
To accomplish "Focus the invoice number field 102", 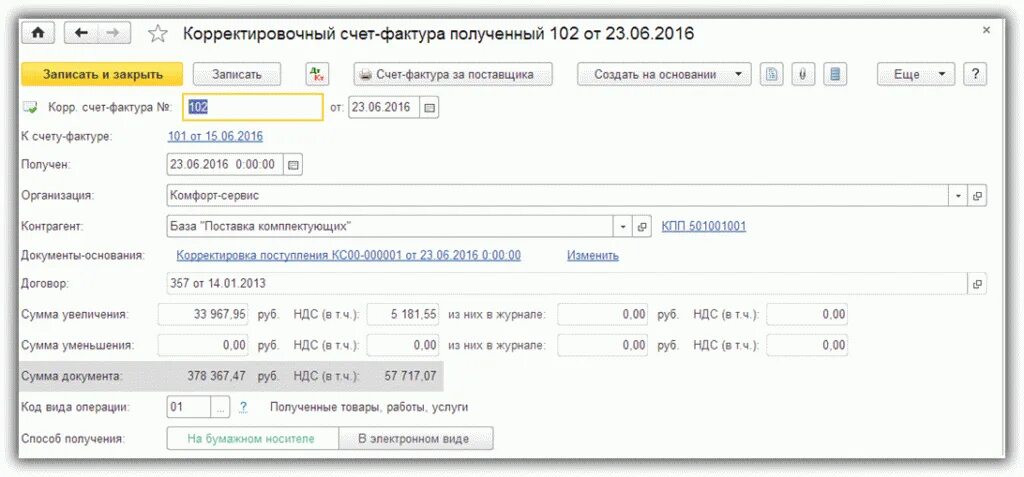I will tap(255, 107).
